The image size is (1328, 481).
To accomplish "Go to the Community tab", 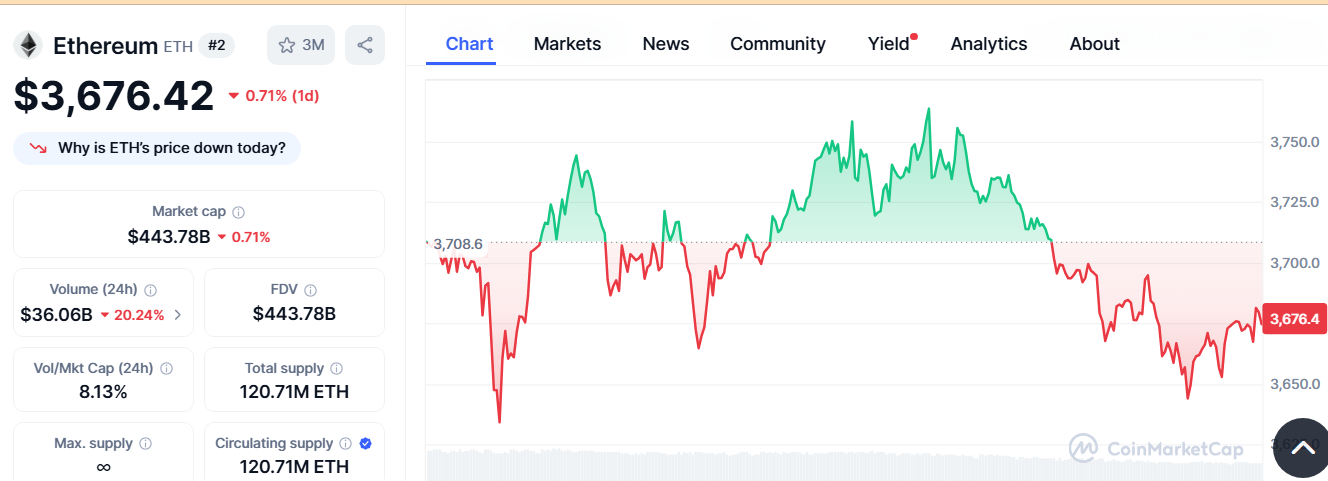I will tap(777, 44).
